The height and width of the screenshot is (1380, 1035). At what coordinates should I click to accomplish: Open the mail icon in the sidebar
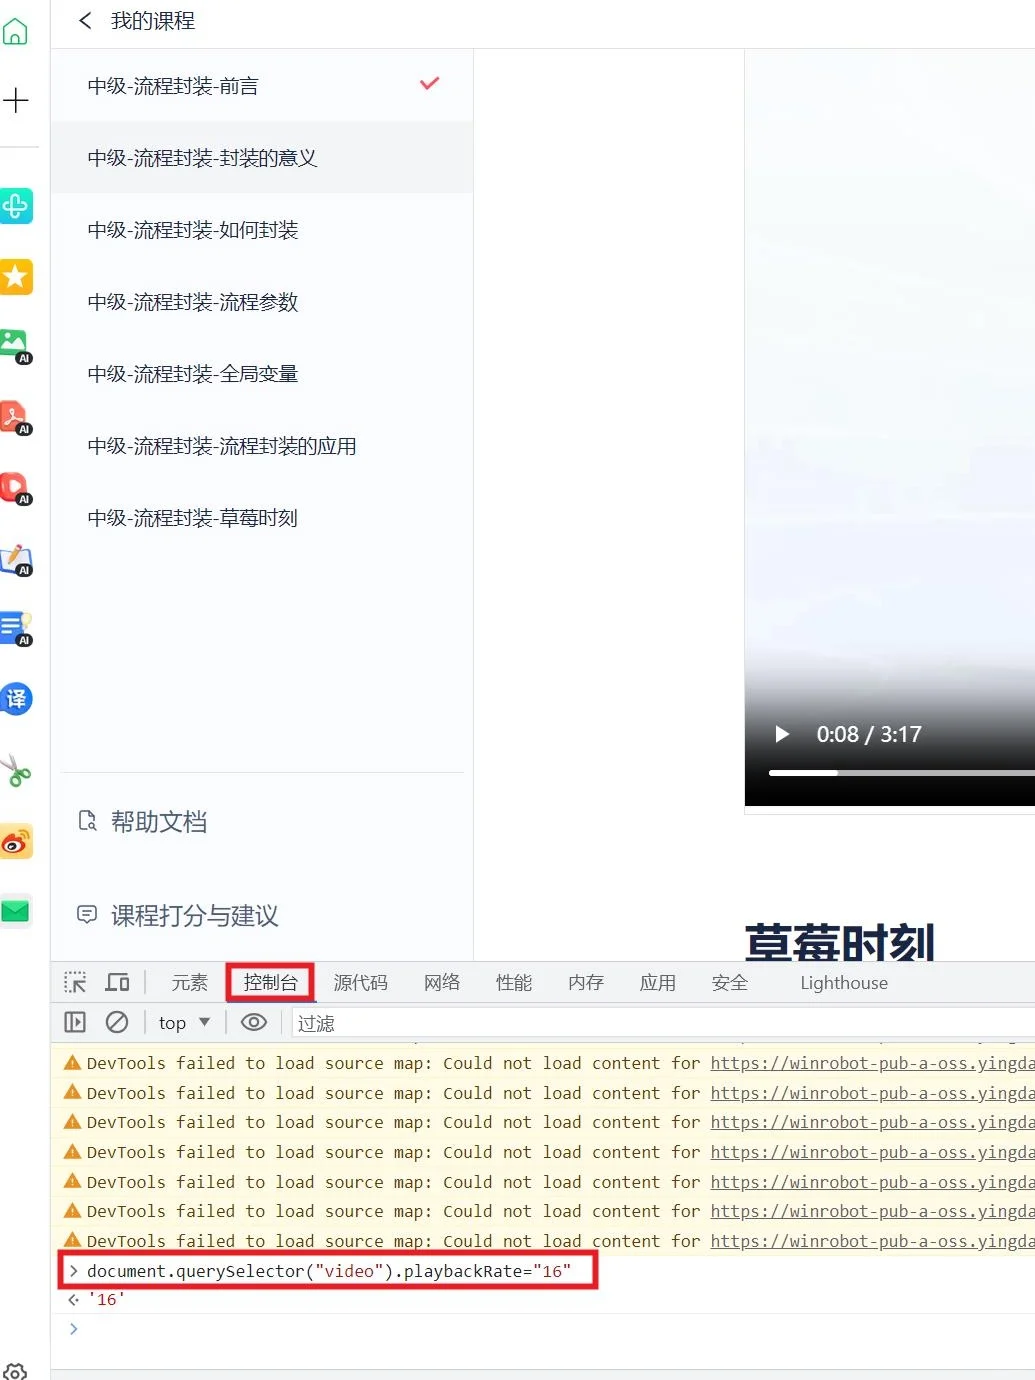tap(17, 911)
